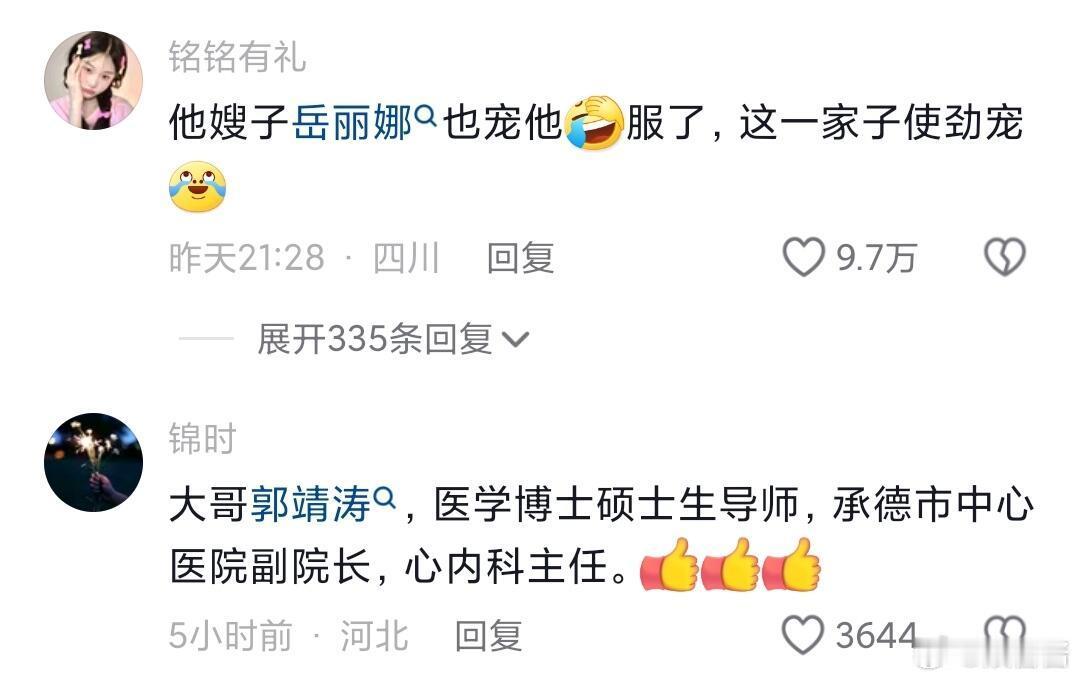Reply to 锦时's comment
The image size is (1080, 680).
488,636
